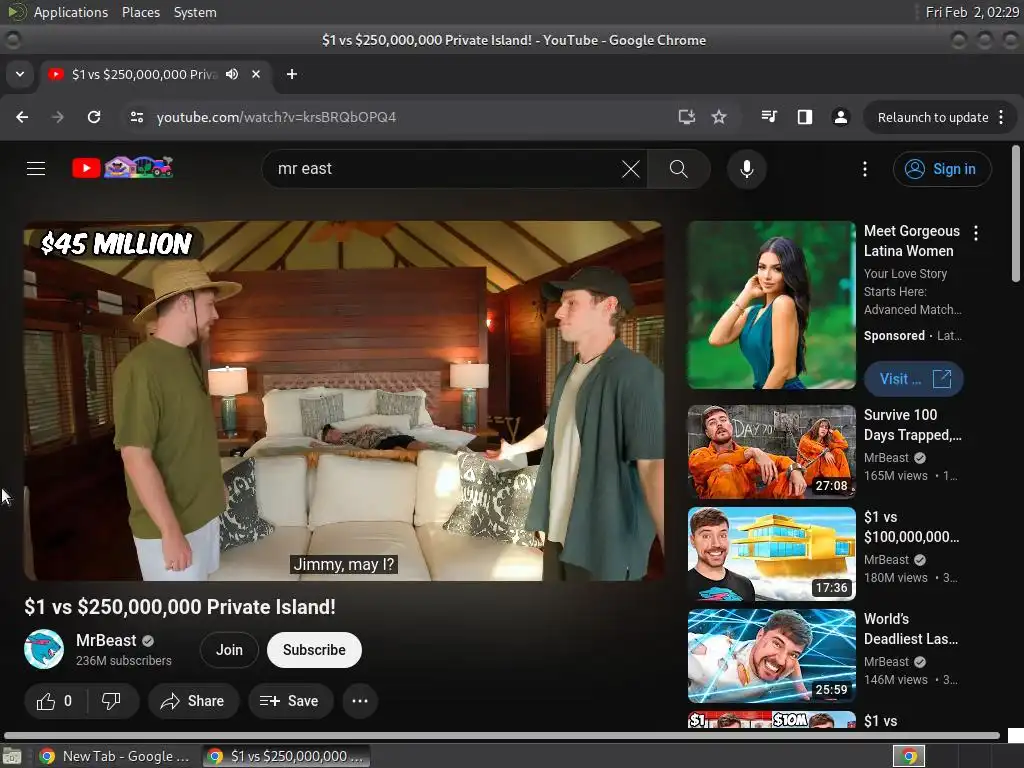1024x768 pixels.
Task: Toggle the Chrome side panel
Action: (x=805, y=117)
